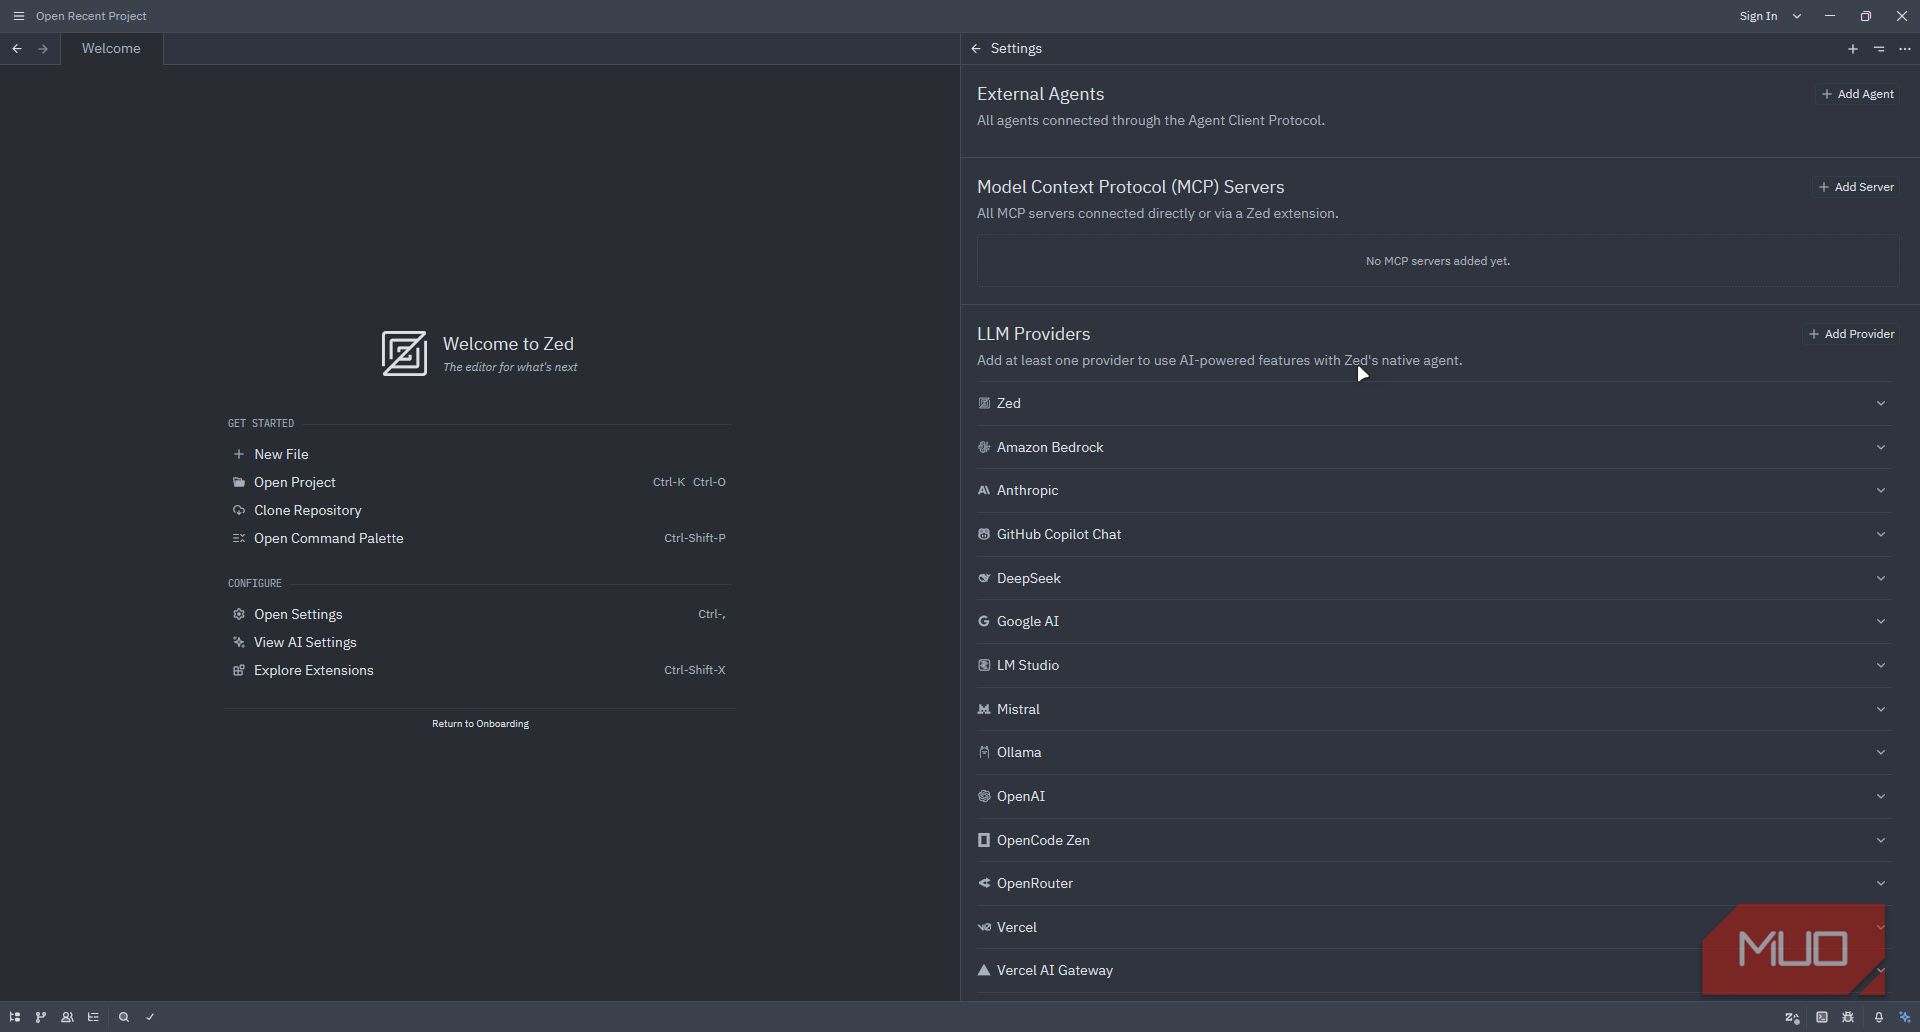This screenshot has width=1920, height=1032.
Task: Click the Add Provider button
Action: [1852, 334]
